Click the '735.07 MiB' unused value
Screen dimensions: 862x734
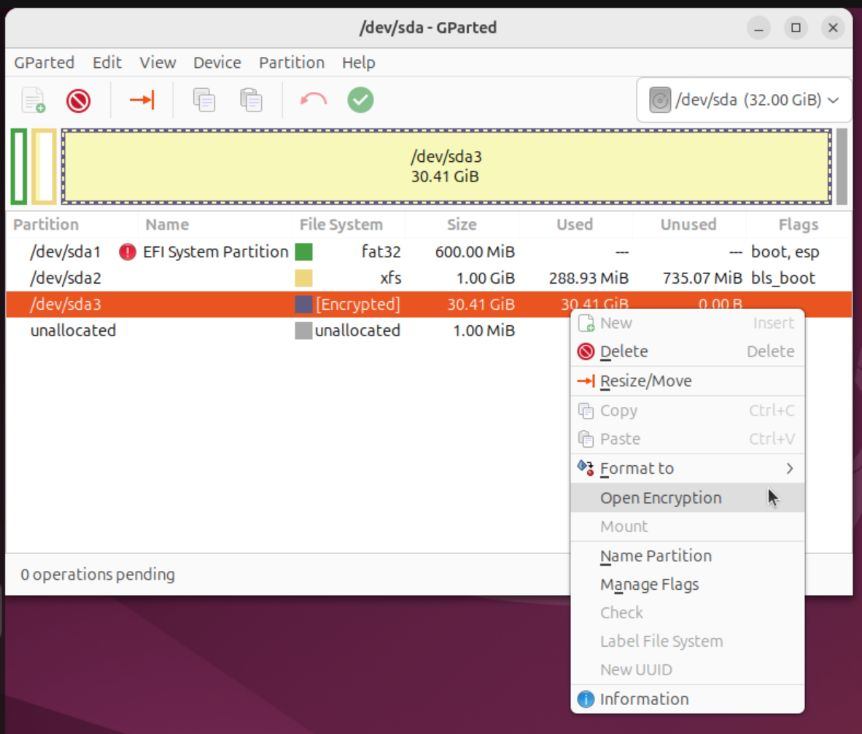702,278
